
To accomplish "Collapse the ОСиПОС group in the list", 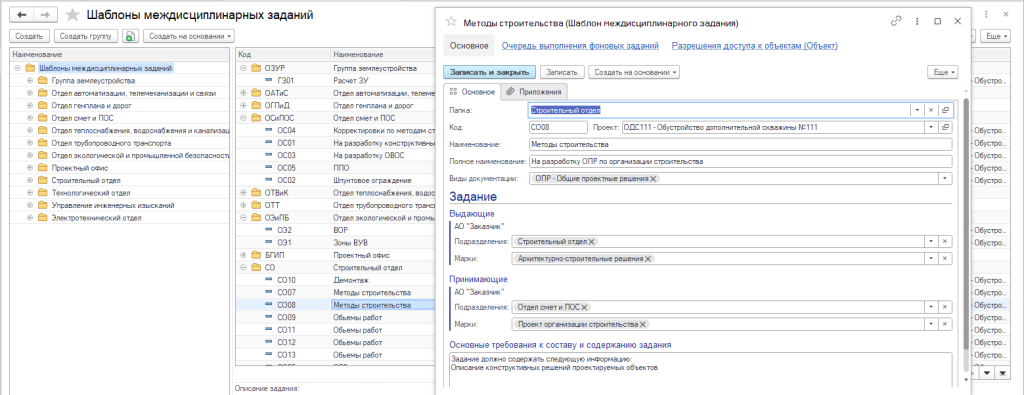I will [x=244, y=118].
